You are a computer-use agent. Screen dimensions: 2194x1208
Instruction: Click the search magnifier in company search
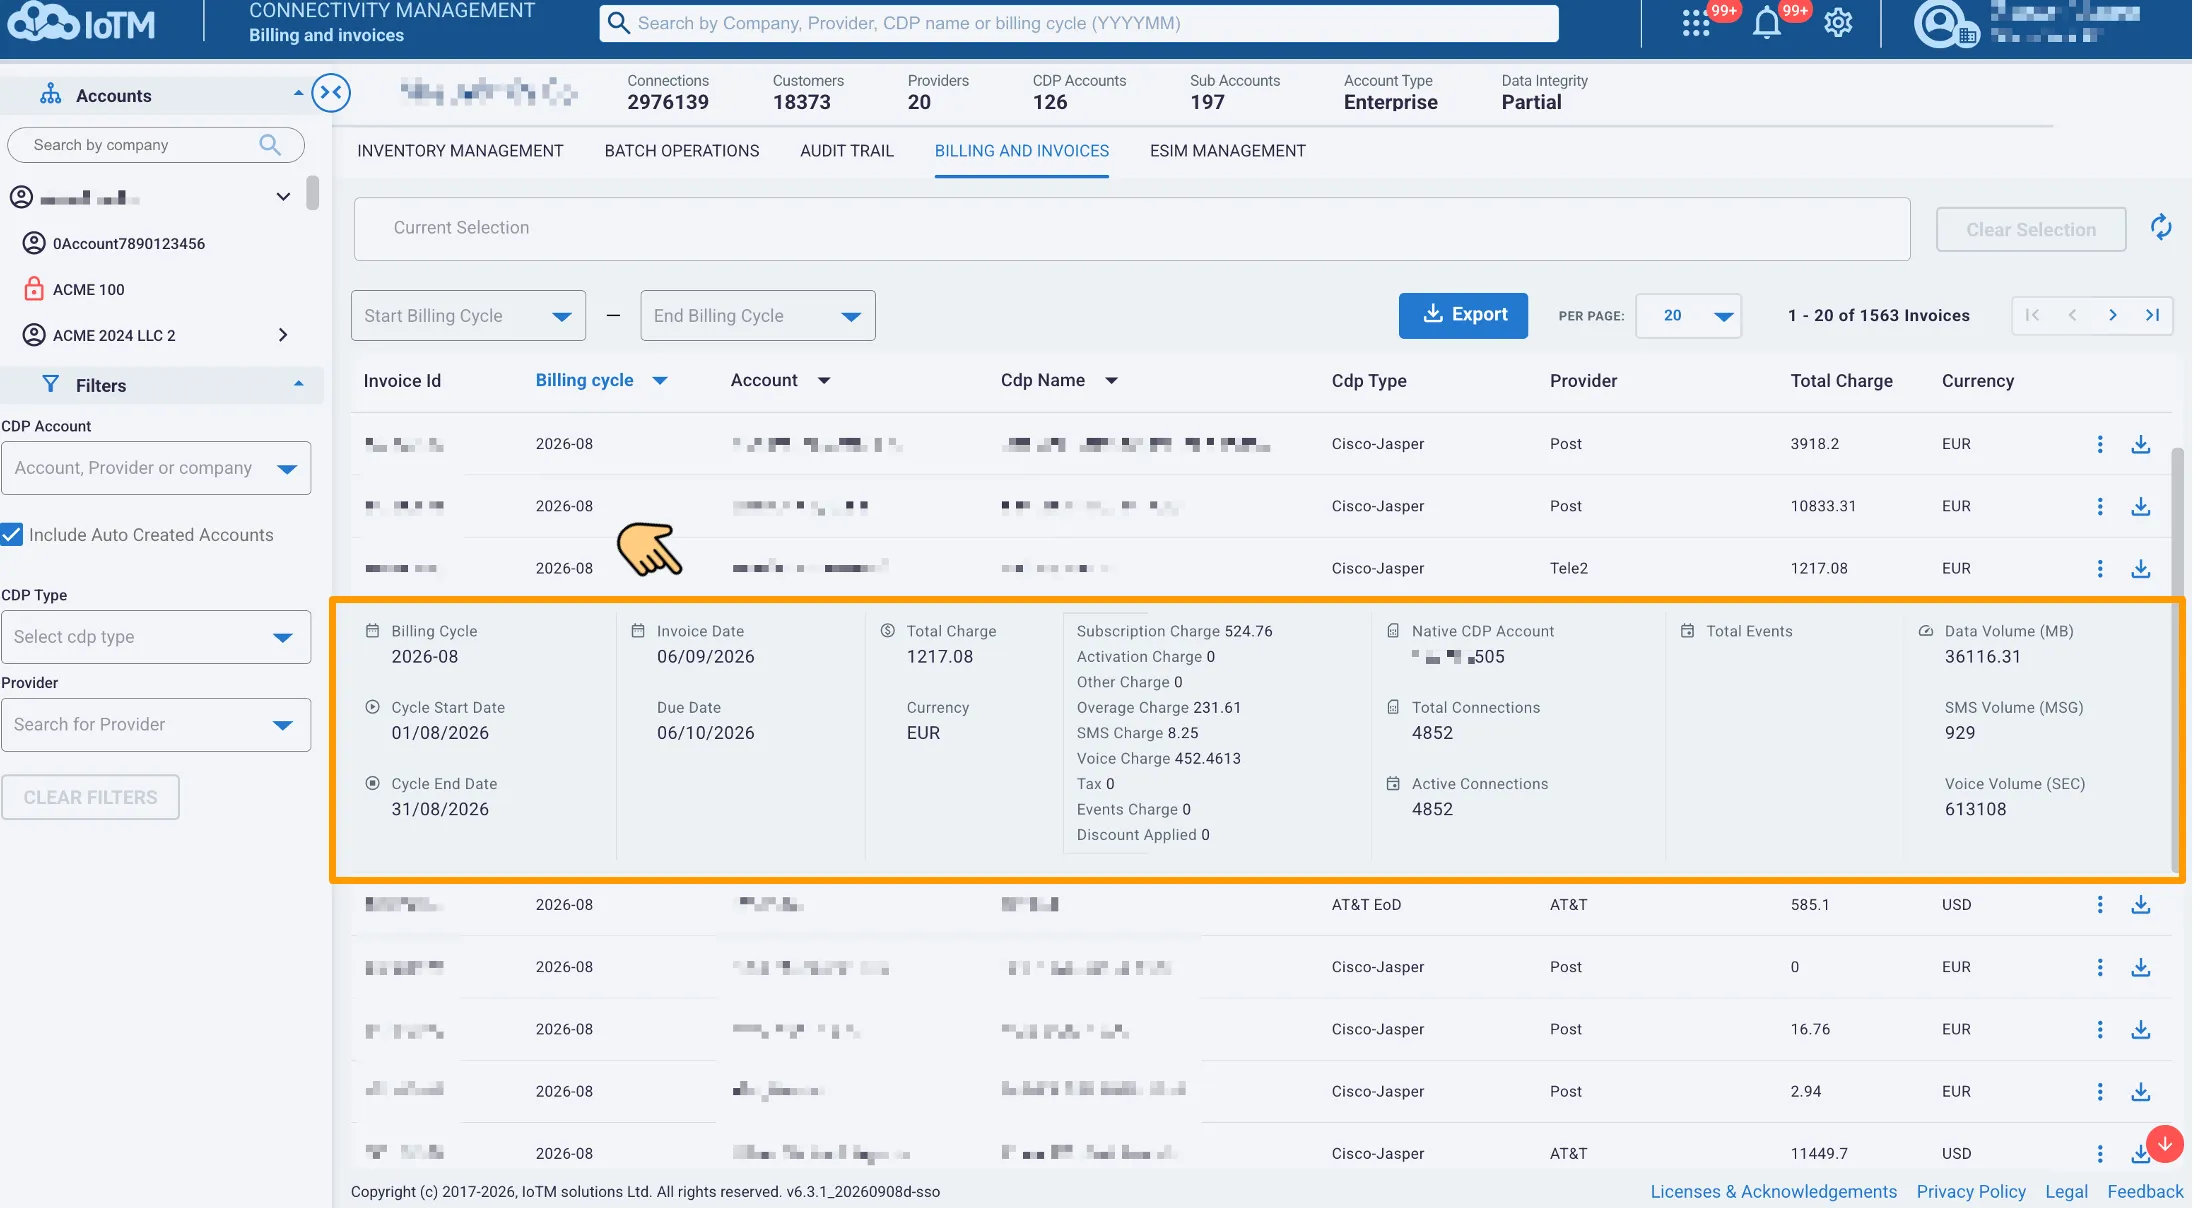tap(270, 145)
